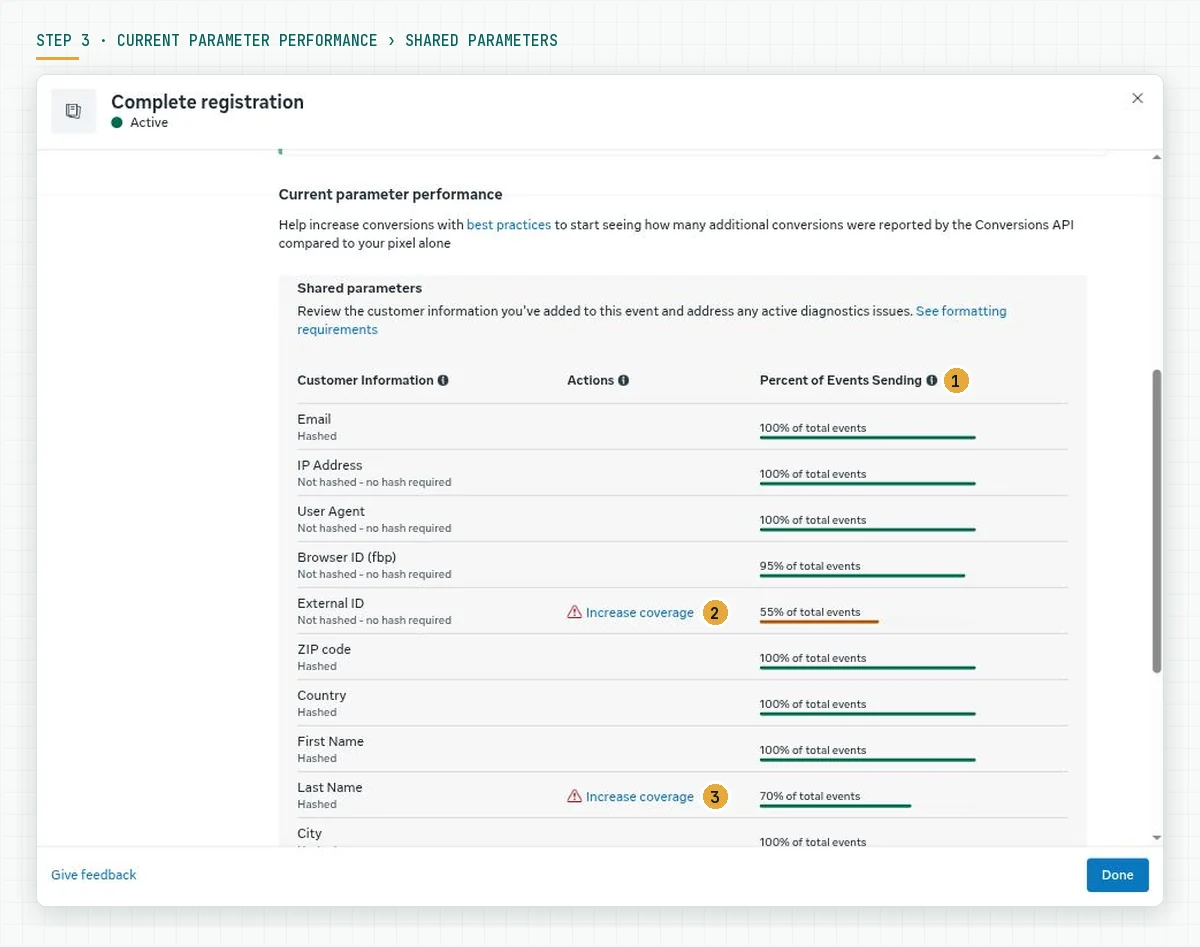Image resolution: width=1200 pixels, height=947 pixels.
Task: Click the IP Address row label
Action: tap(330, 465)
